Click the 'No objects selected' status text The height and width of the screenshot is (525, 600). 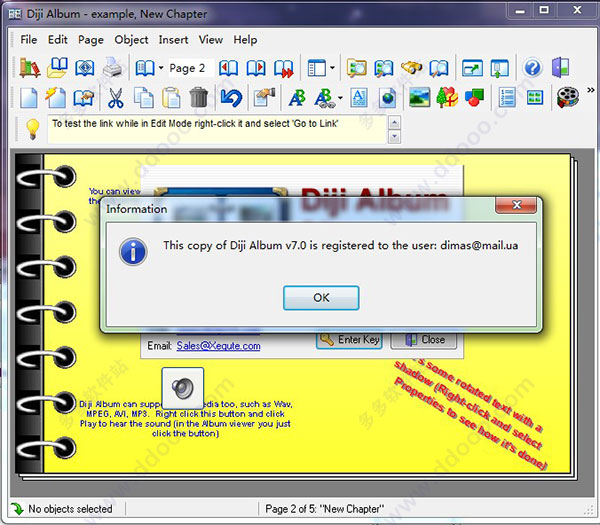[x=70, y=509]
